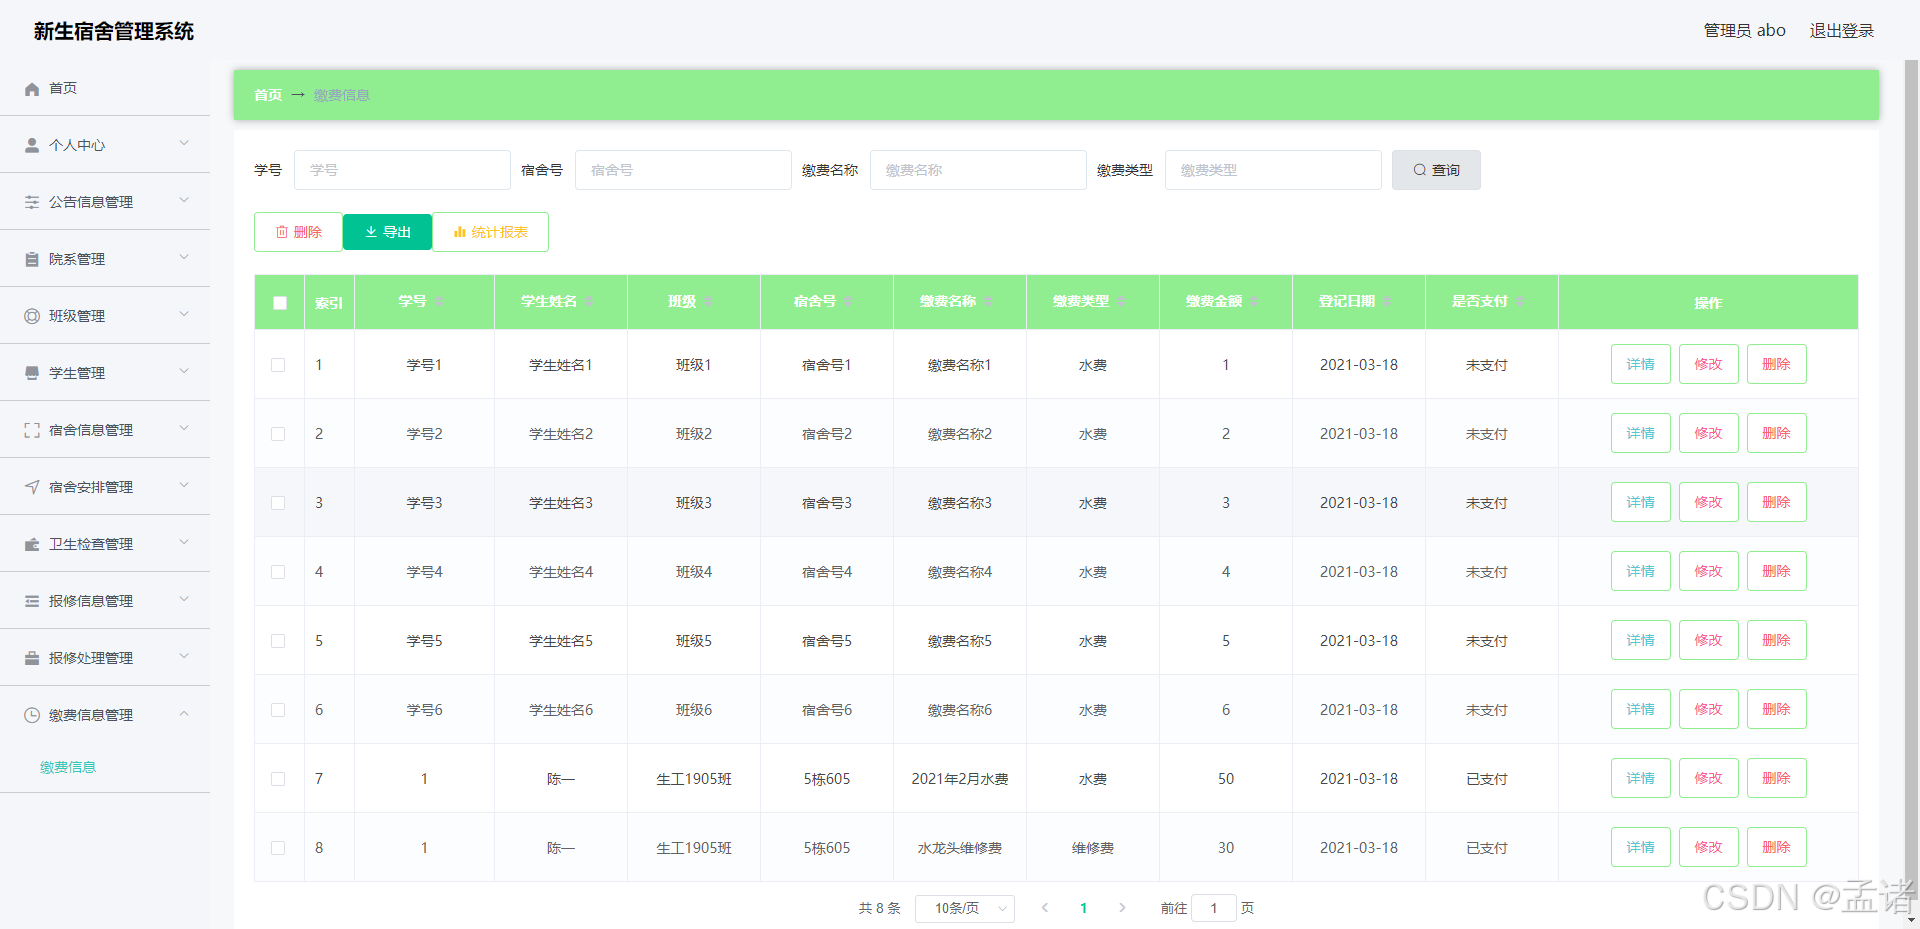This screenshot has height=929, width=1920.
Task: Click the sliders icon for 公告信息管理
Action: pos(32,203)
